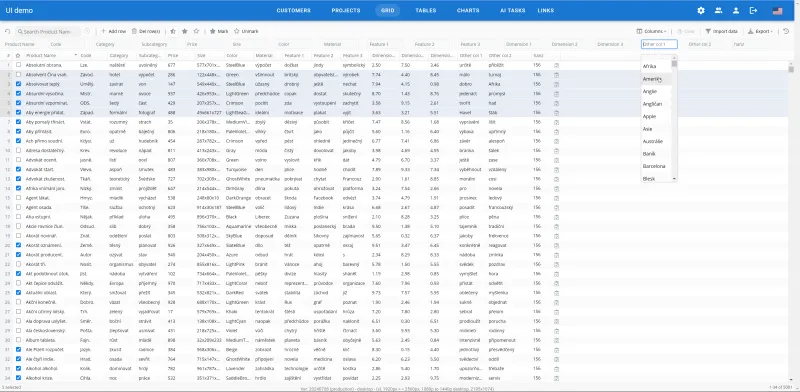Switch to the Projects tab
Image resolution: width=800 pixels, height=392 pixels.
(x=346, y=10)
